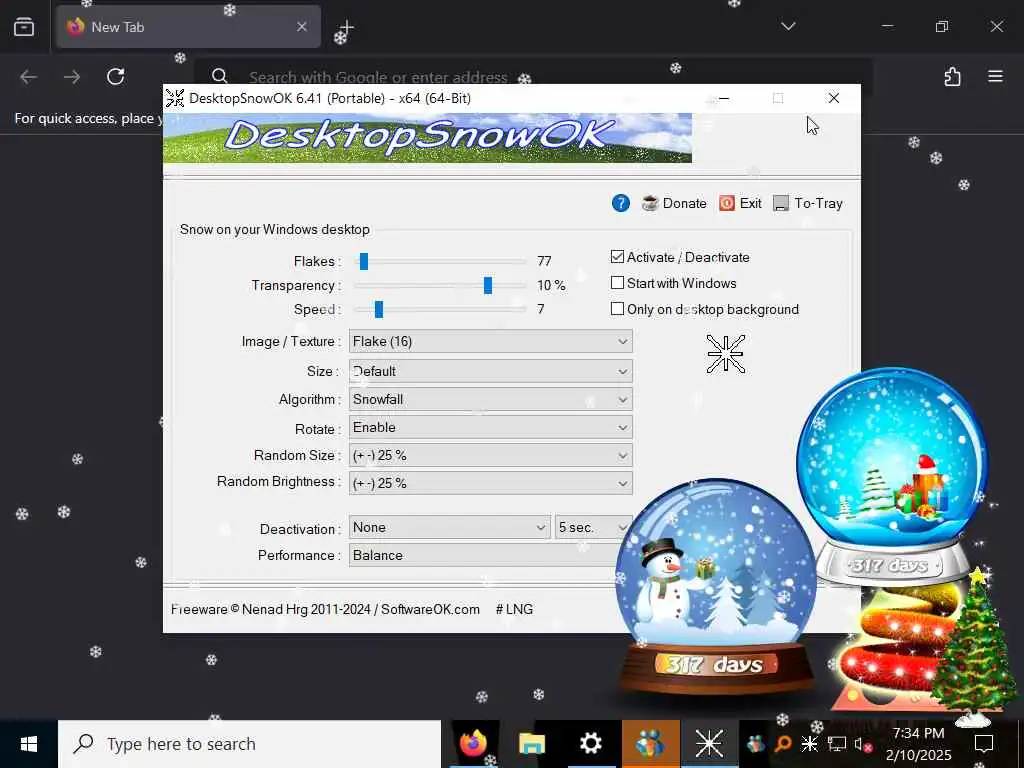Click the Firefox address search bar
This screenshot has height=768, width=1024.
click(534, 77)
